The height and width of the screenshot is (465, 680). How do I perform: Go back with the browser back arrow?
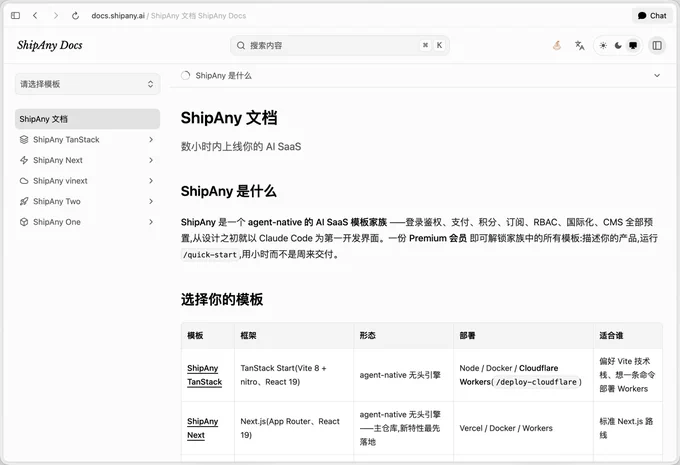coord(35,16)
